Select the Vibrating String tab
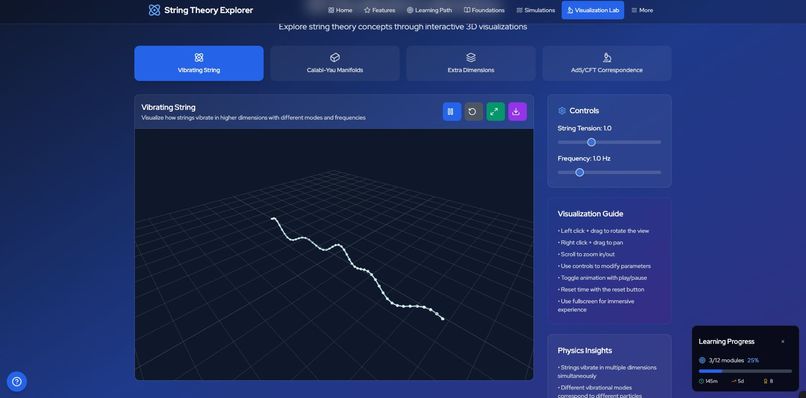The height and width of the screenshot is (398, 806). [199, 63]
